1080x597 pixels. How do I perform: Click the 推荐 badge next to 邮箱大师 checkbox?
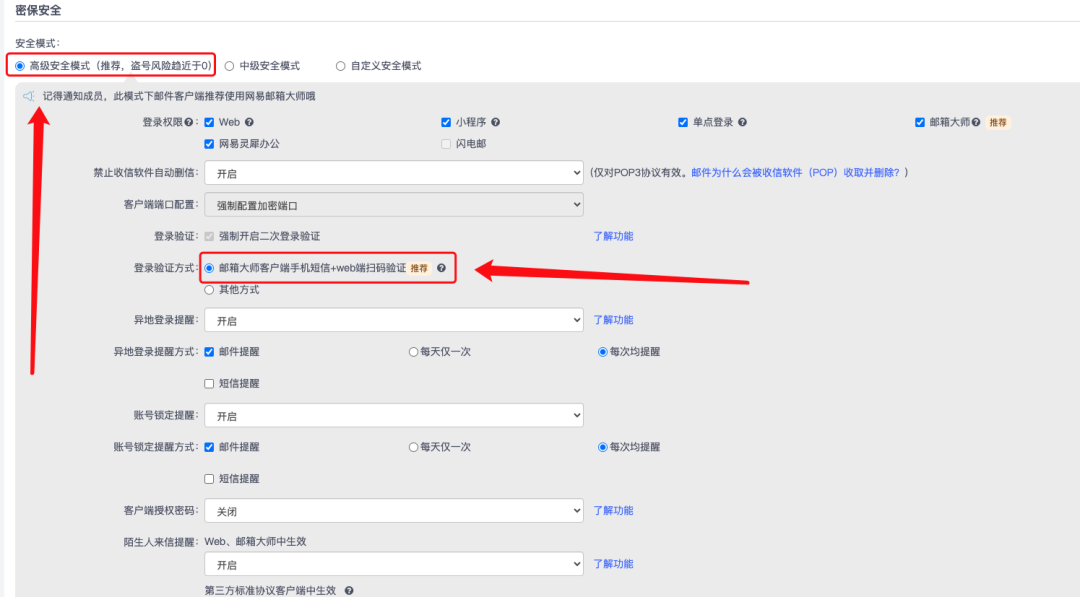pos(997,123)
